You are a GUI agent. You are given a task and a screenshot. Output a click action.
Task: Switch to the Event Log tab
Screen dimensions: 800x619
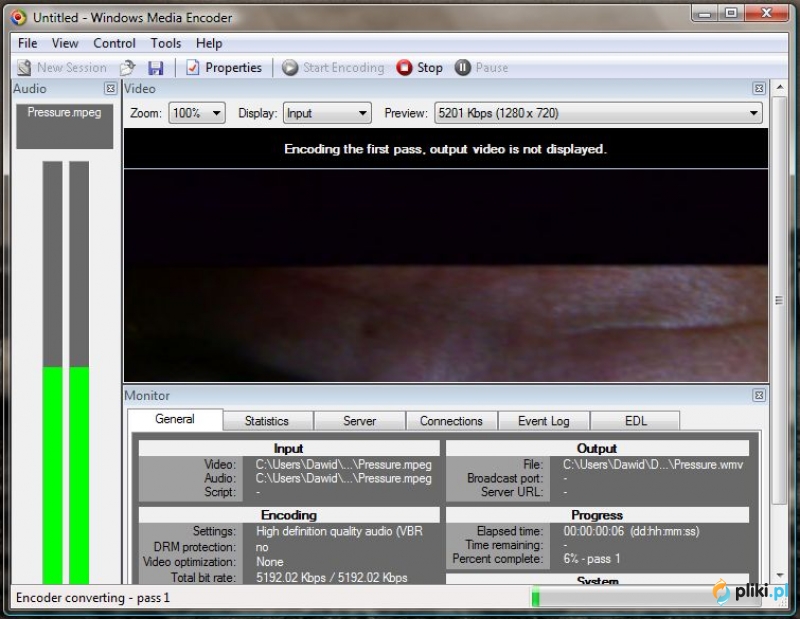pos(544,421)
